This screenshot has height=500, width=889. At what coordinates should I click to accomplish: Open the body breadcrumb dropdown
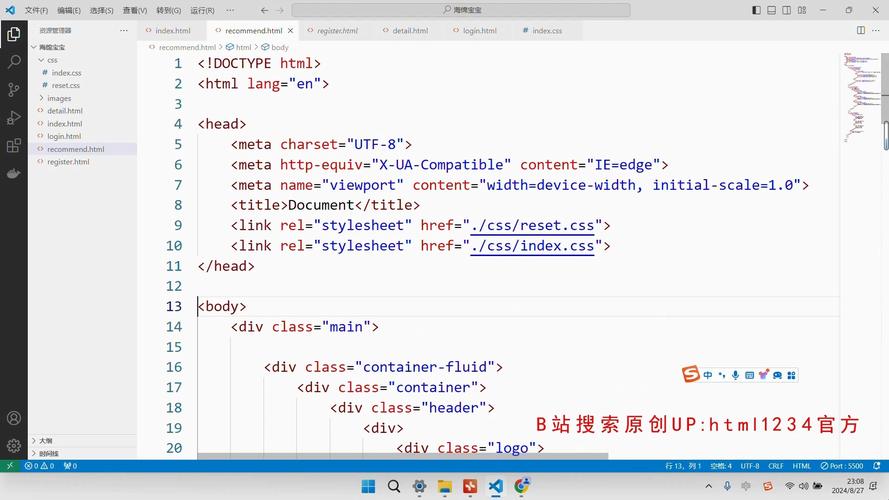275,47
